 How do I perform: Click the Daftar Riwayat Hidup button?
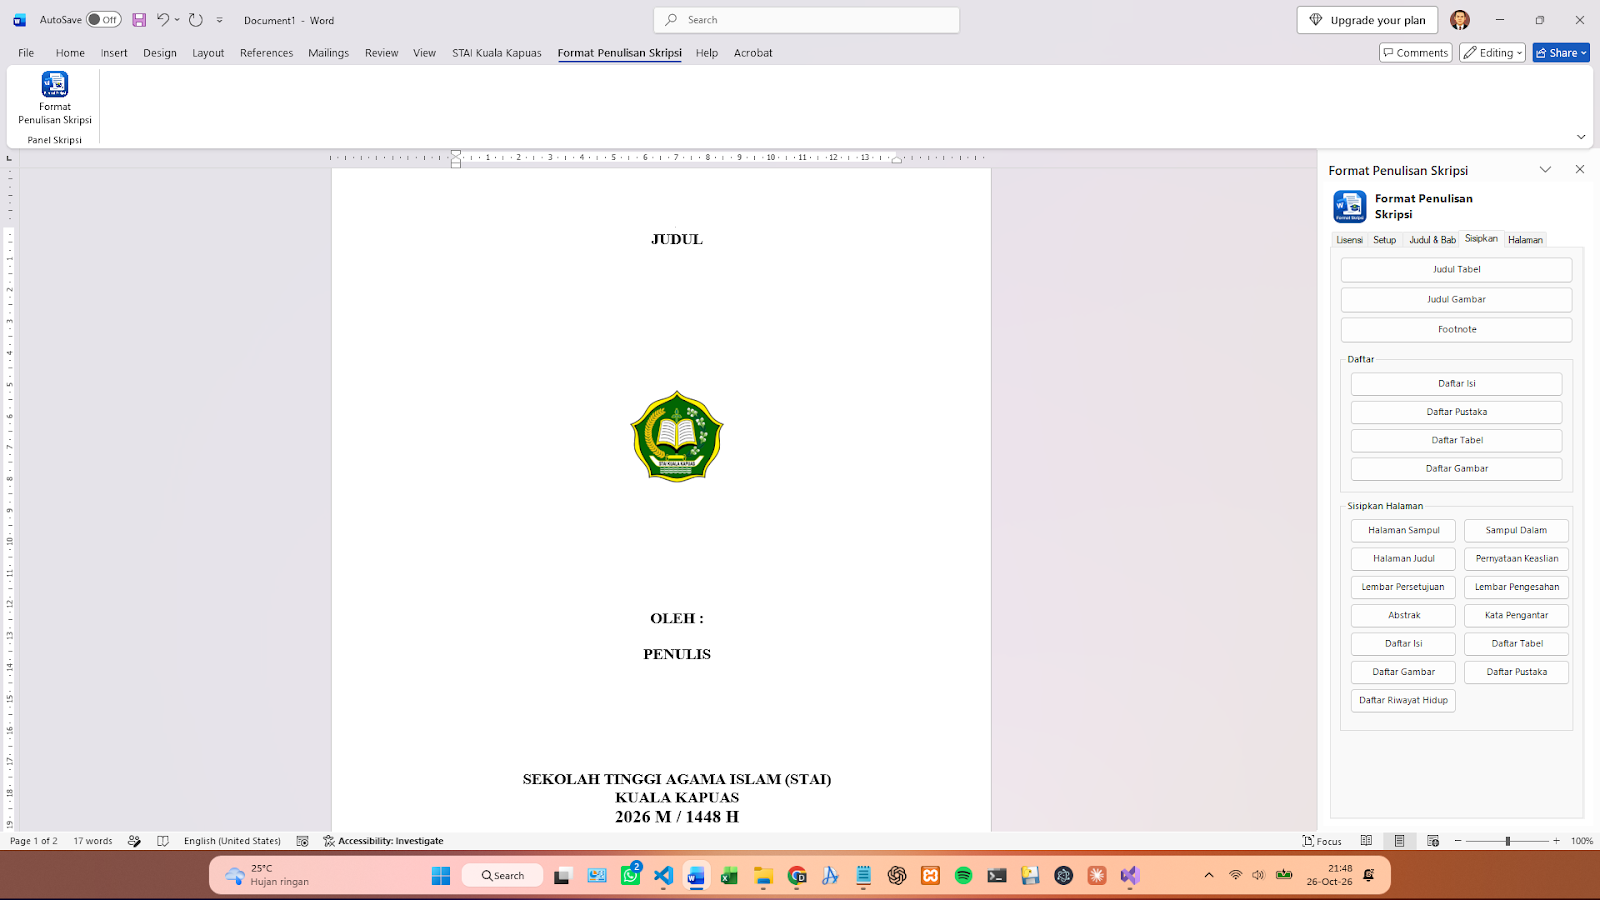pos(1403,701)
